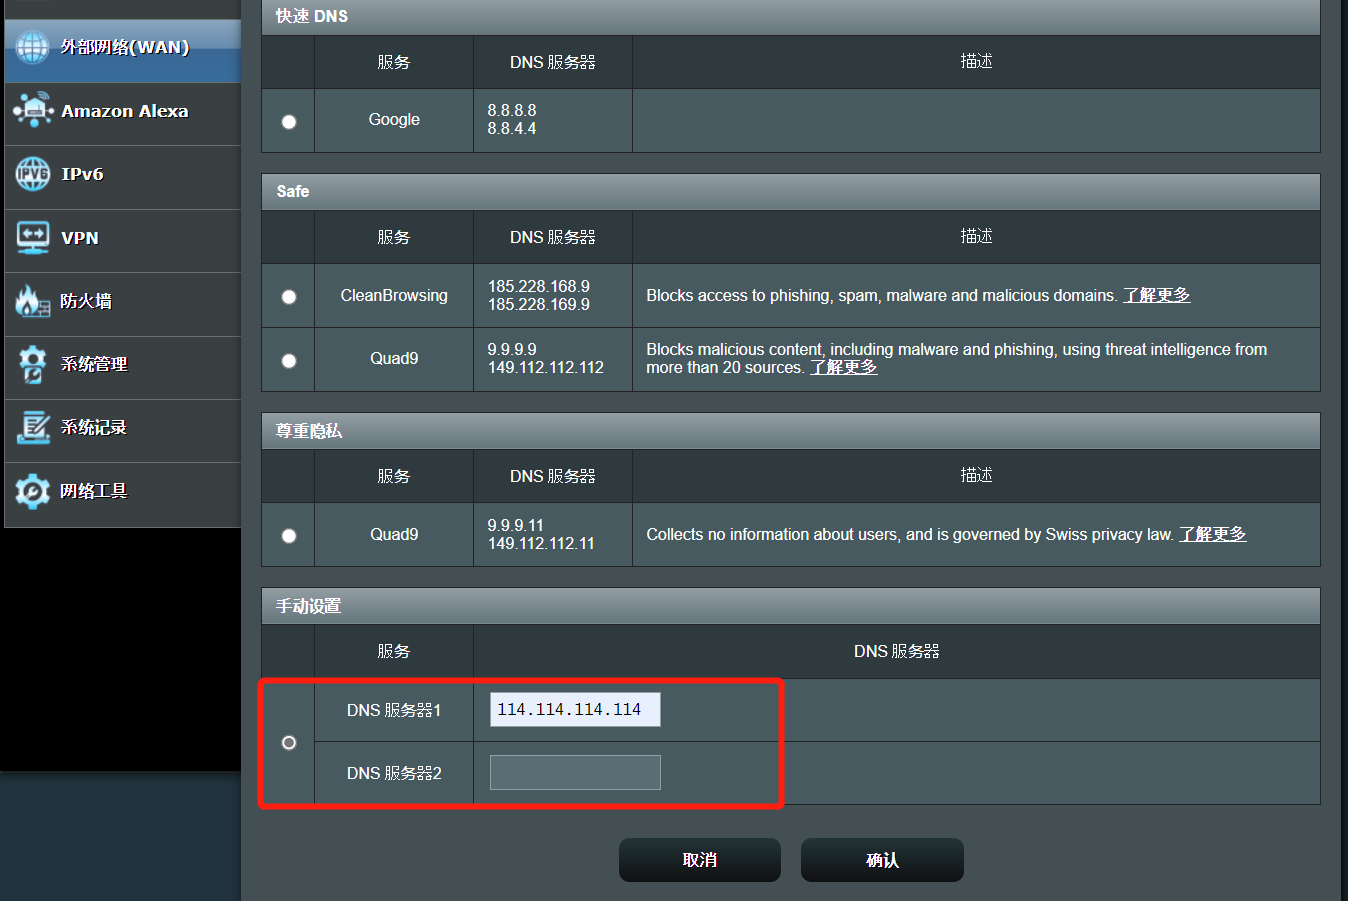The image size is (1348, 901).
Task: Click the IPv6 globe icon
Action: (32, 174)
